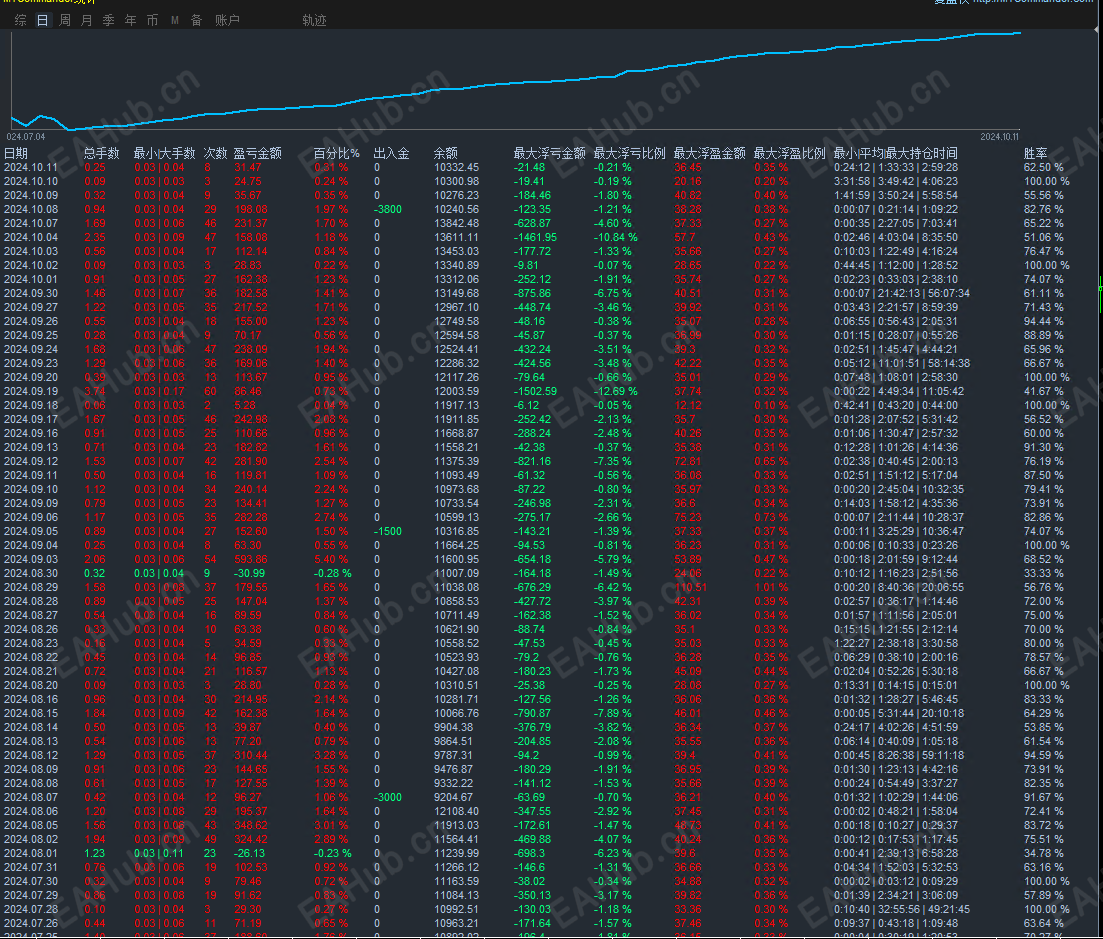The image size is (1103, 939).
Task: Open the 币 currency tab
Action: (x=152, y=20)
